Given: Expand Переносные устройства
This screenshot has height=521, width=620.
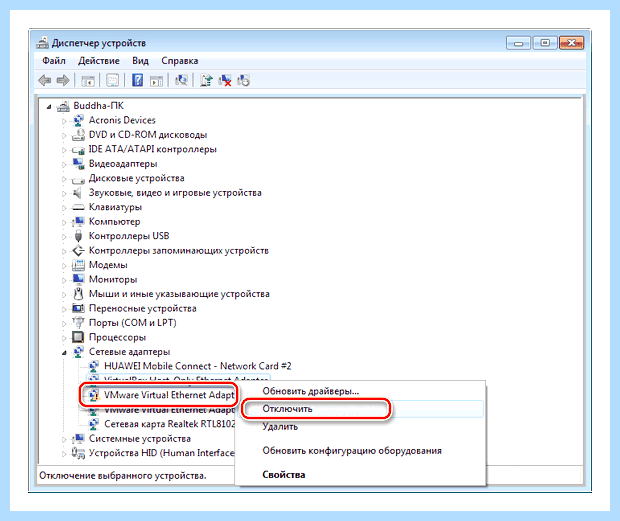Looking at the screenshot, I should point(64,309).
